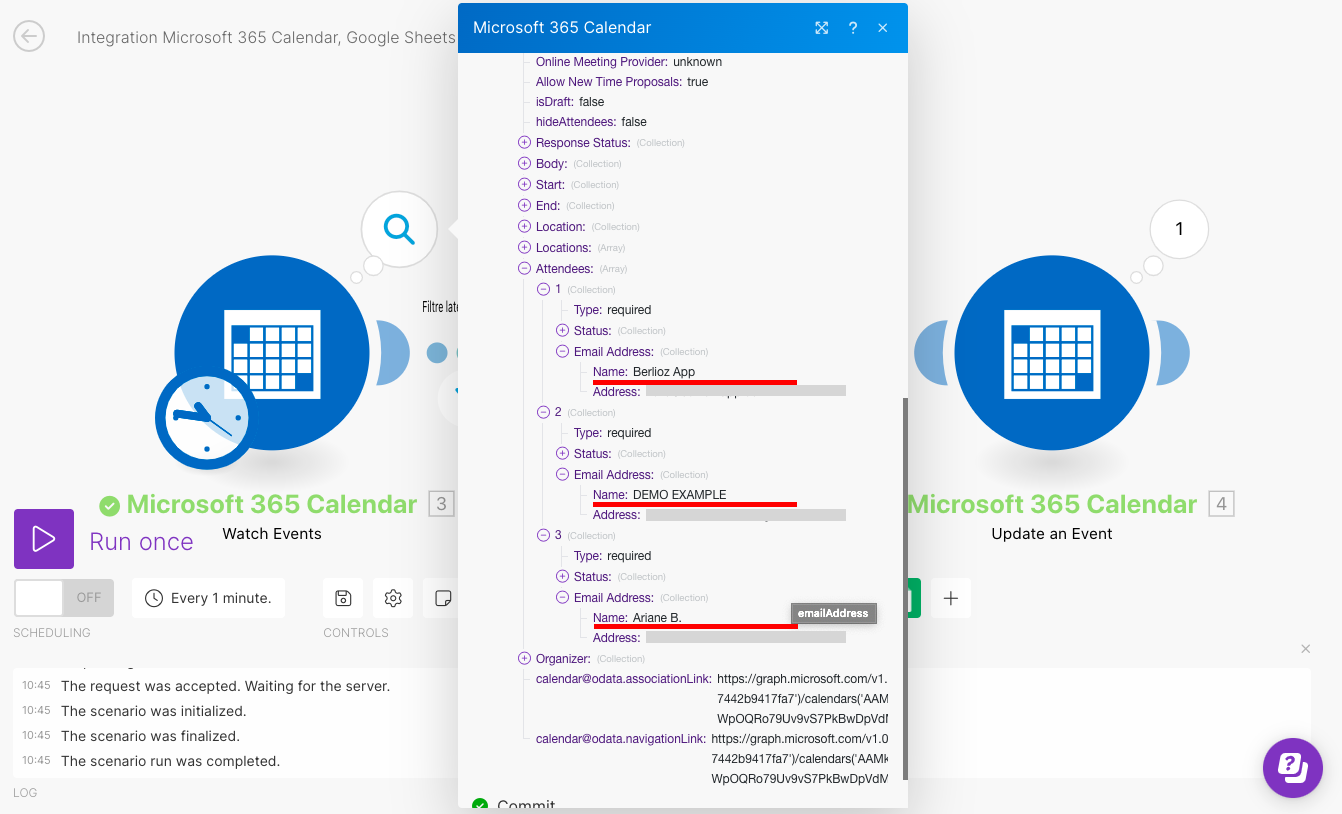Close the Microsoft 365 Calendar dialog

coord(883,28)
